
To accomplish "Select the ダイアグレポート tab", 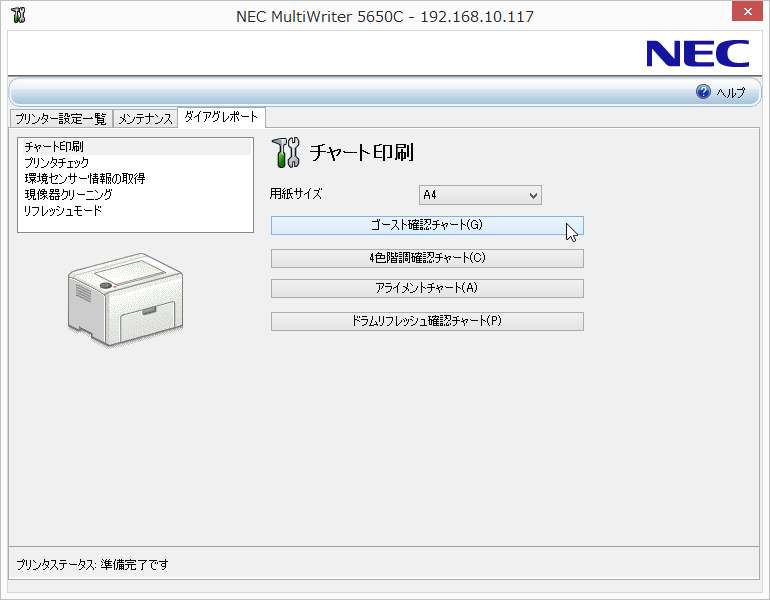I will point(221,117).
